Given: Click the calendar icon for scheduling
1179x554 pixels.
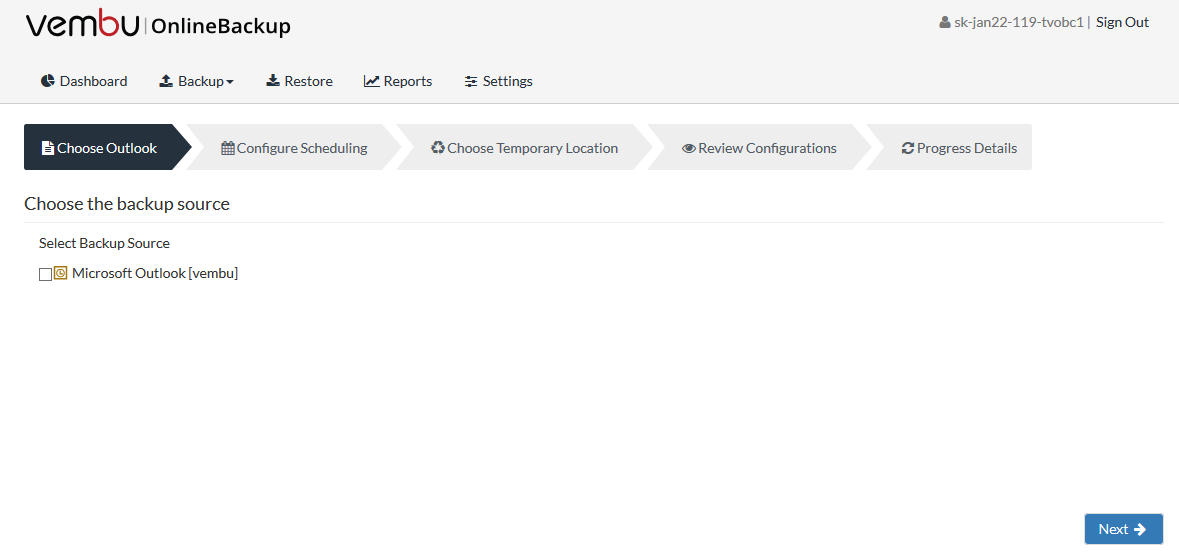Looking at the screenshot, I should click(228, 148).
